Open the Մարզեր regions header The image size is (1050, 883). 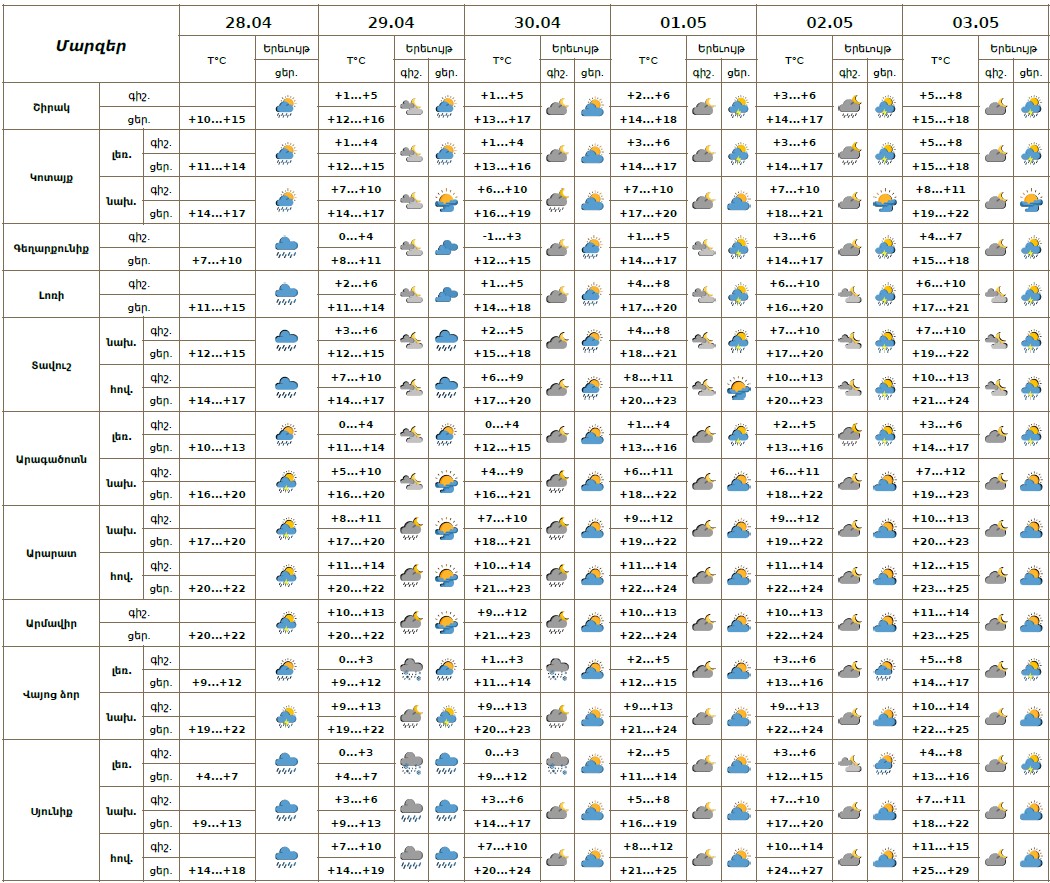[91, 45]
